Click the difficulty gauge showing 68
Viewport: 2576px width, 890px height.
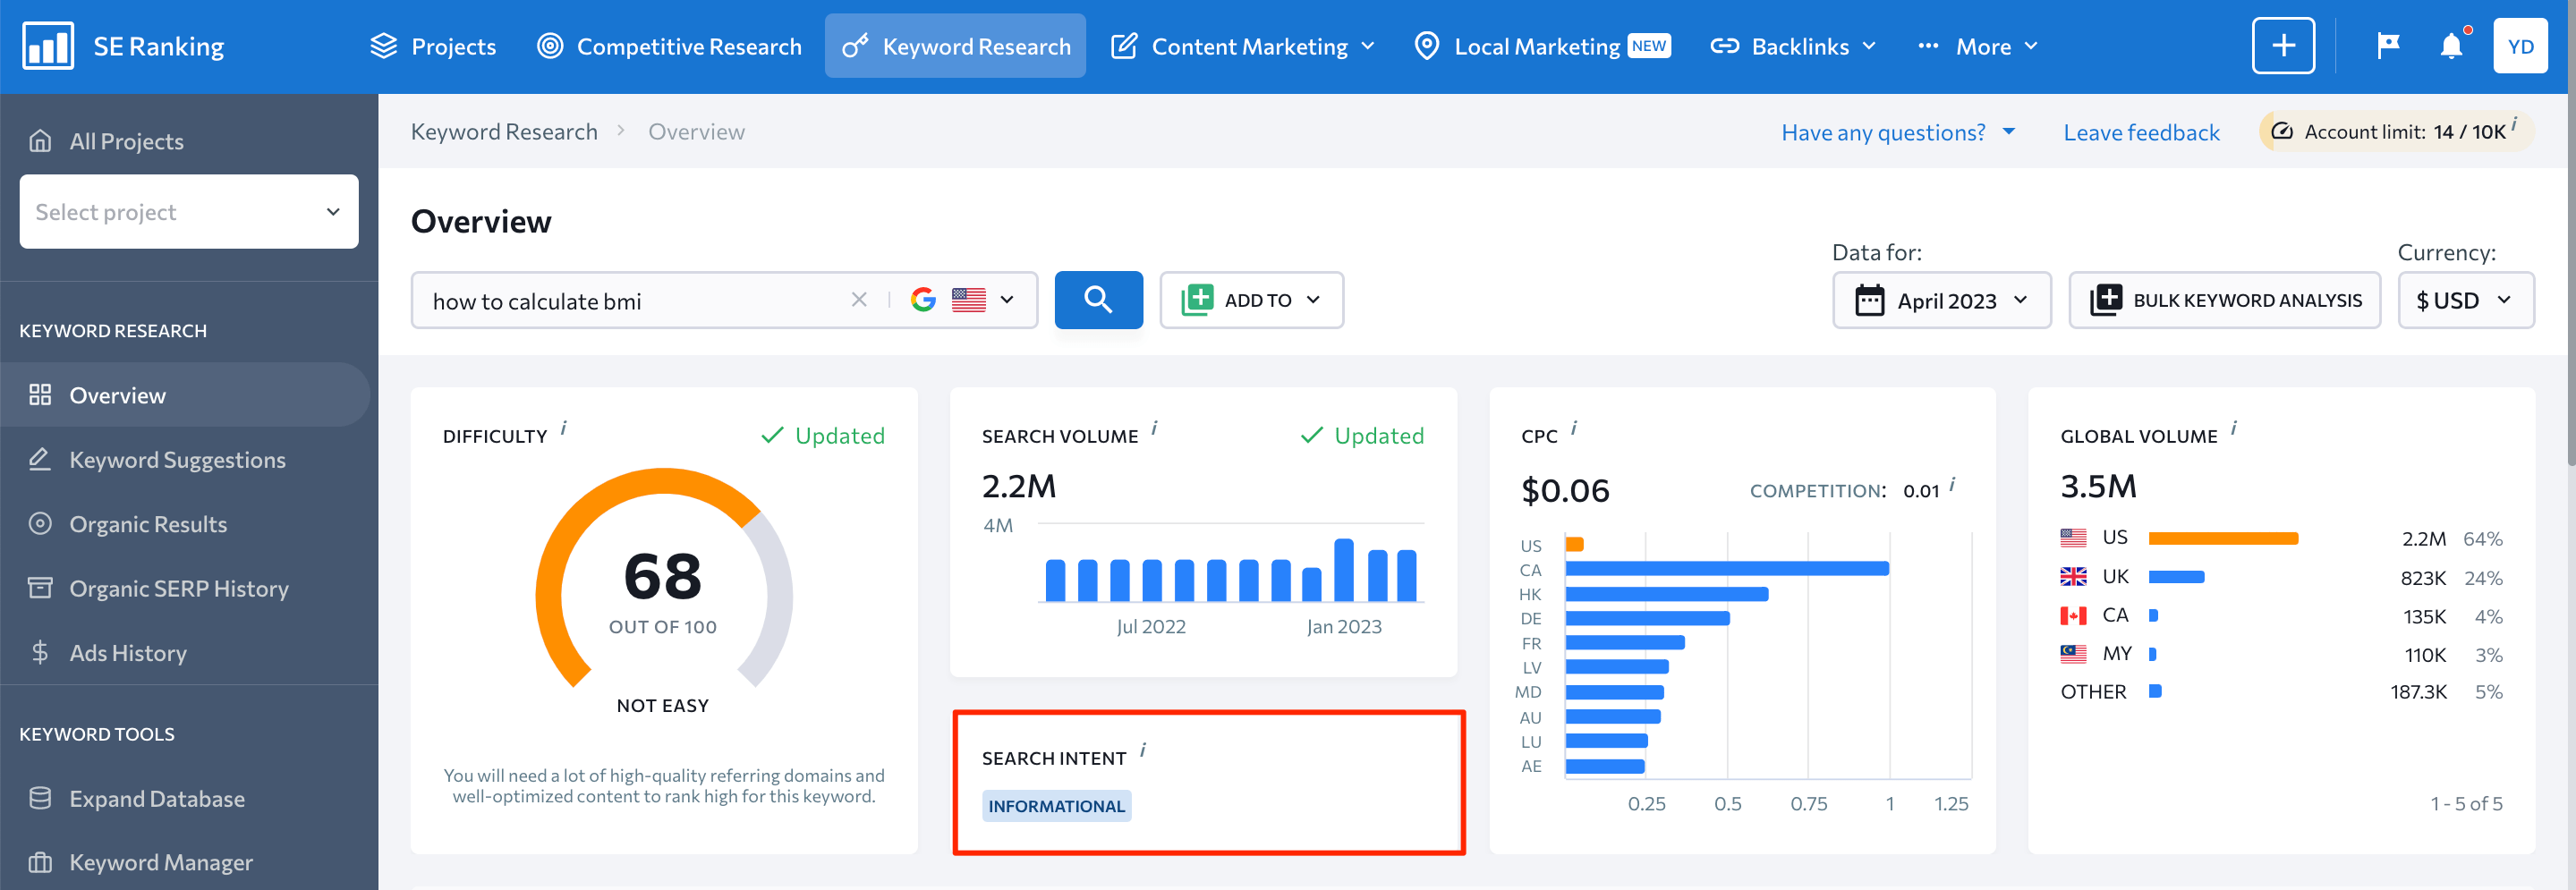664,578
